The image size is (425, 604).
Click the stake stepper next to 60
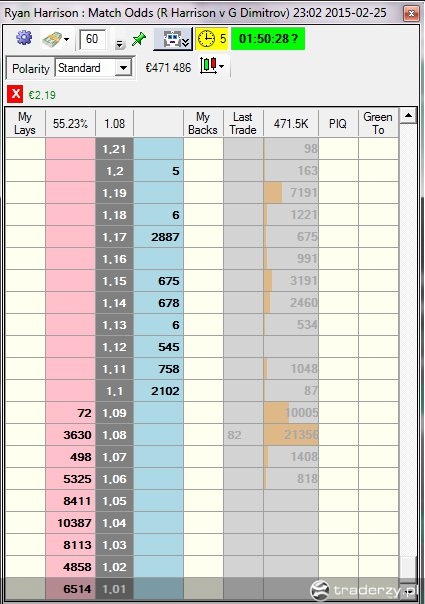[119, 44]
